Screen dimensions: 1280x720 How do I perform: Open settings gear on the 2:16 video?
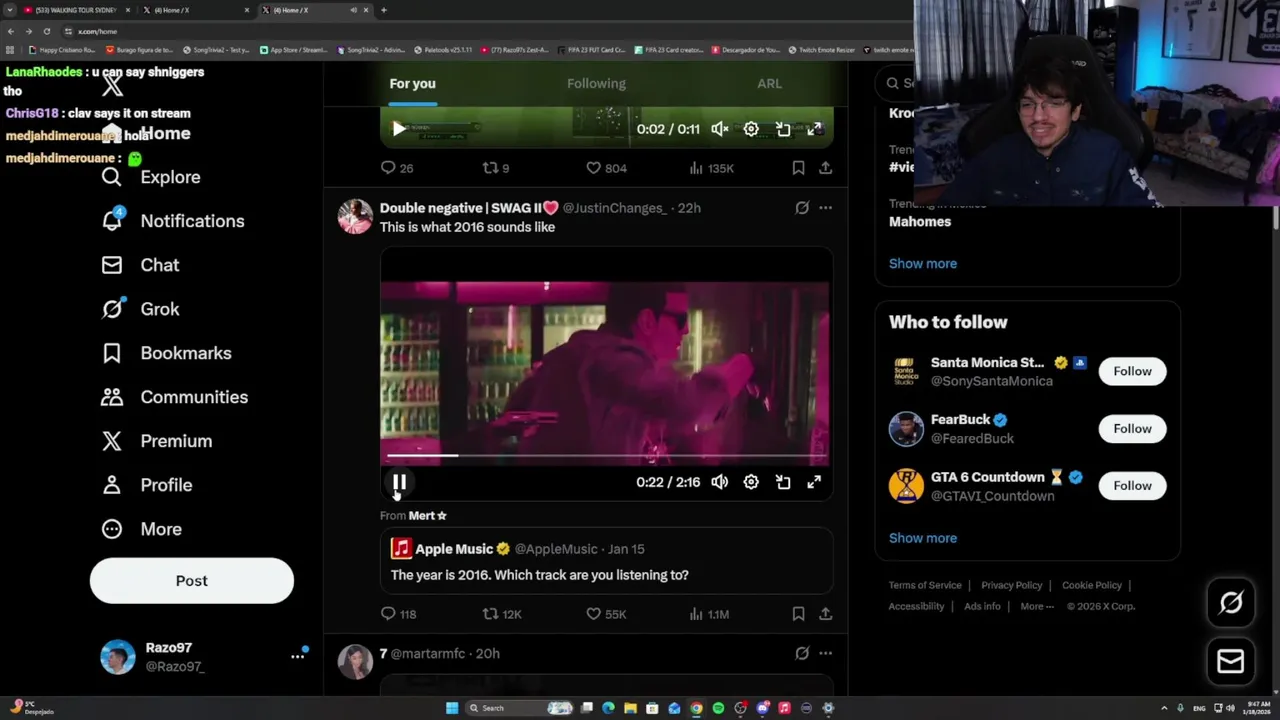[x=751, y=482]
